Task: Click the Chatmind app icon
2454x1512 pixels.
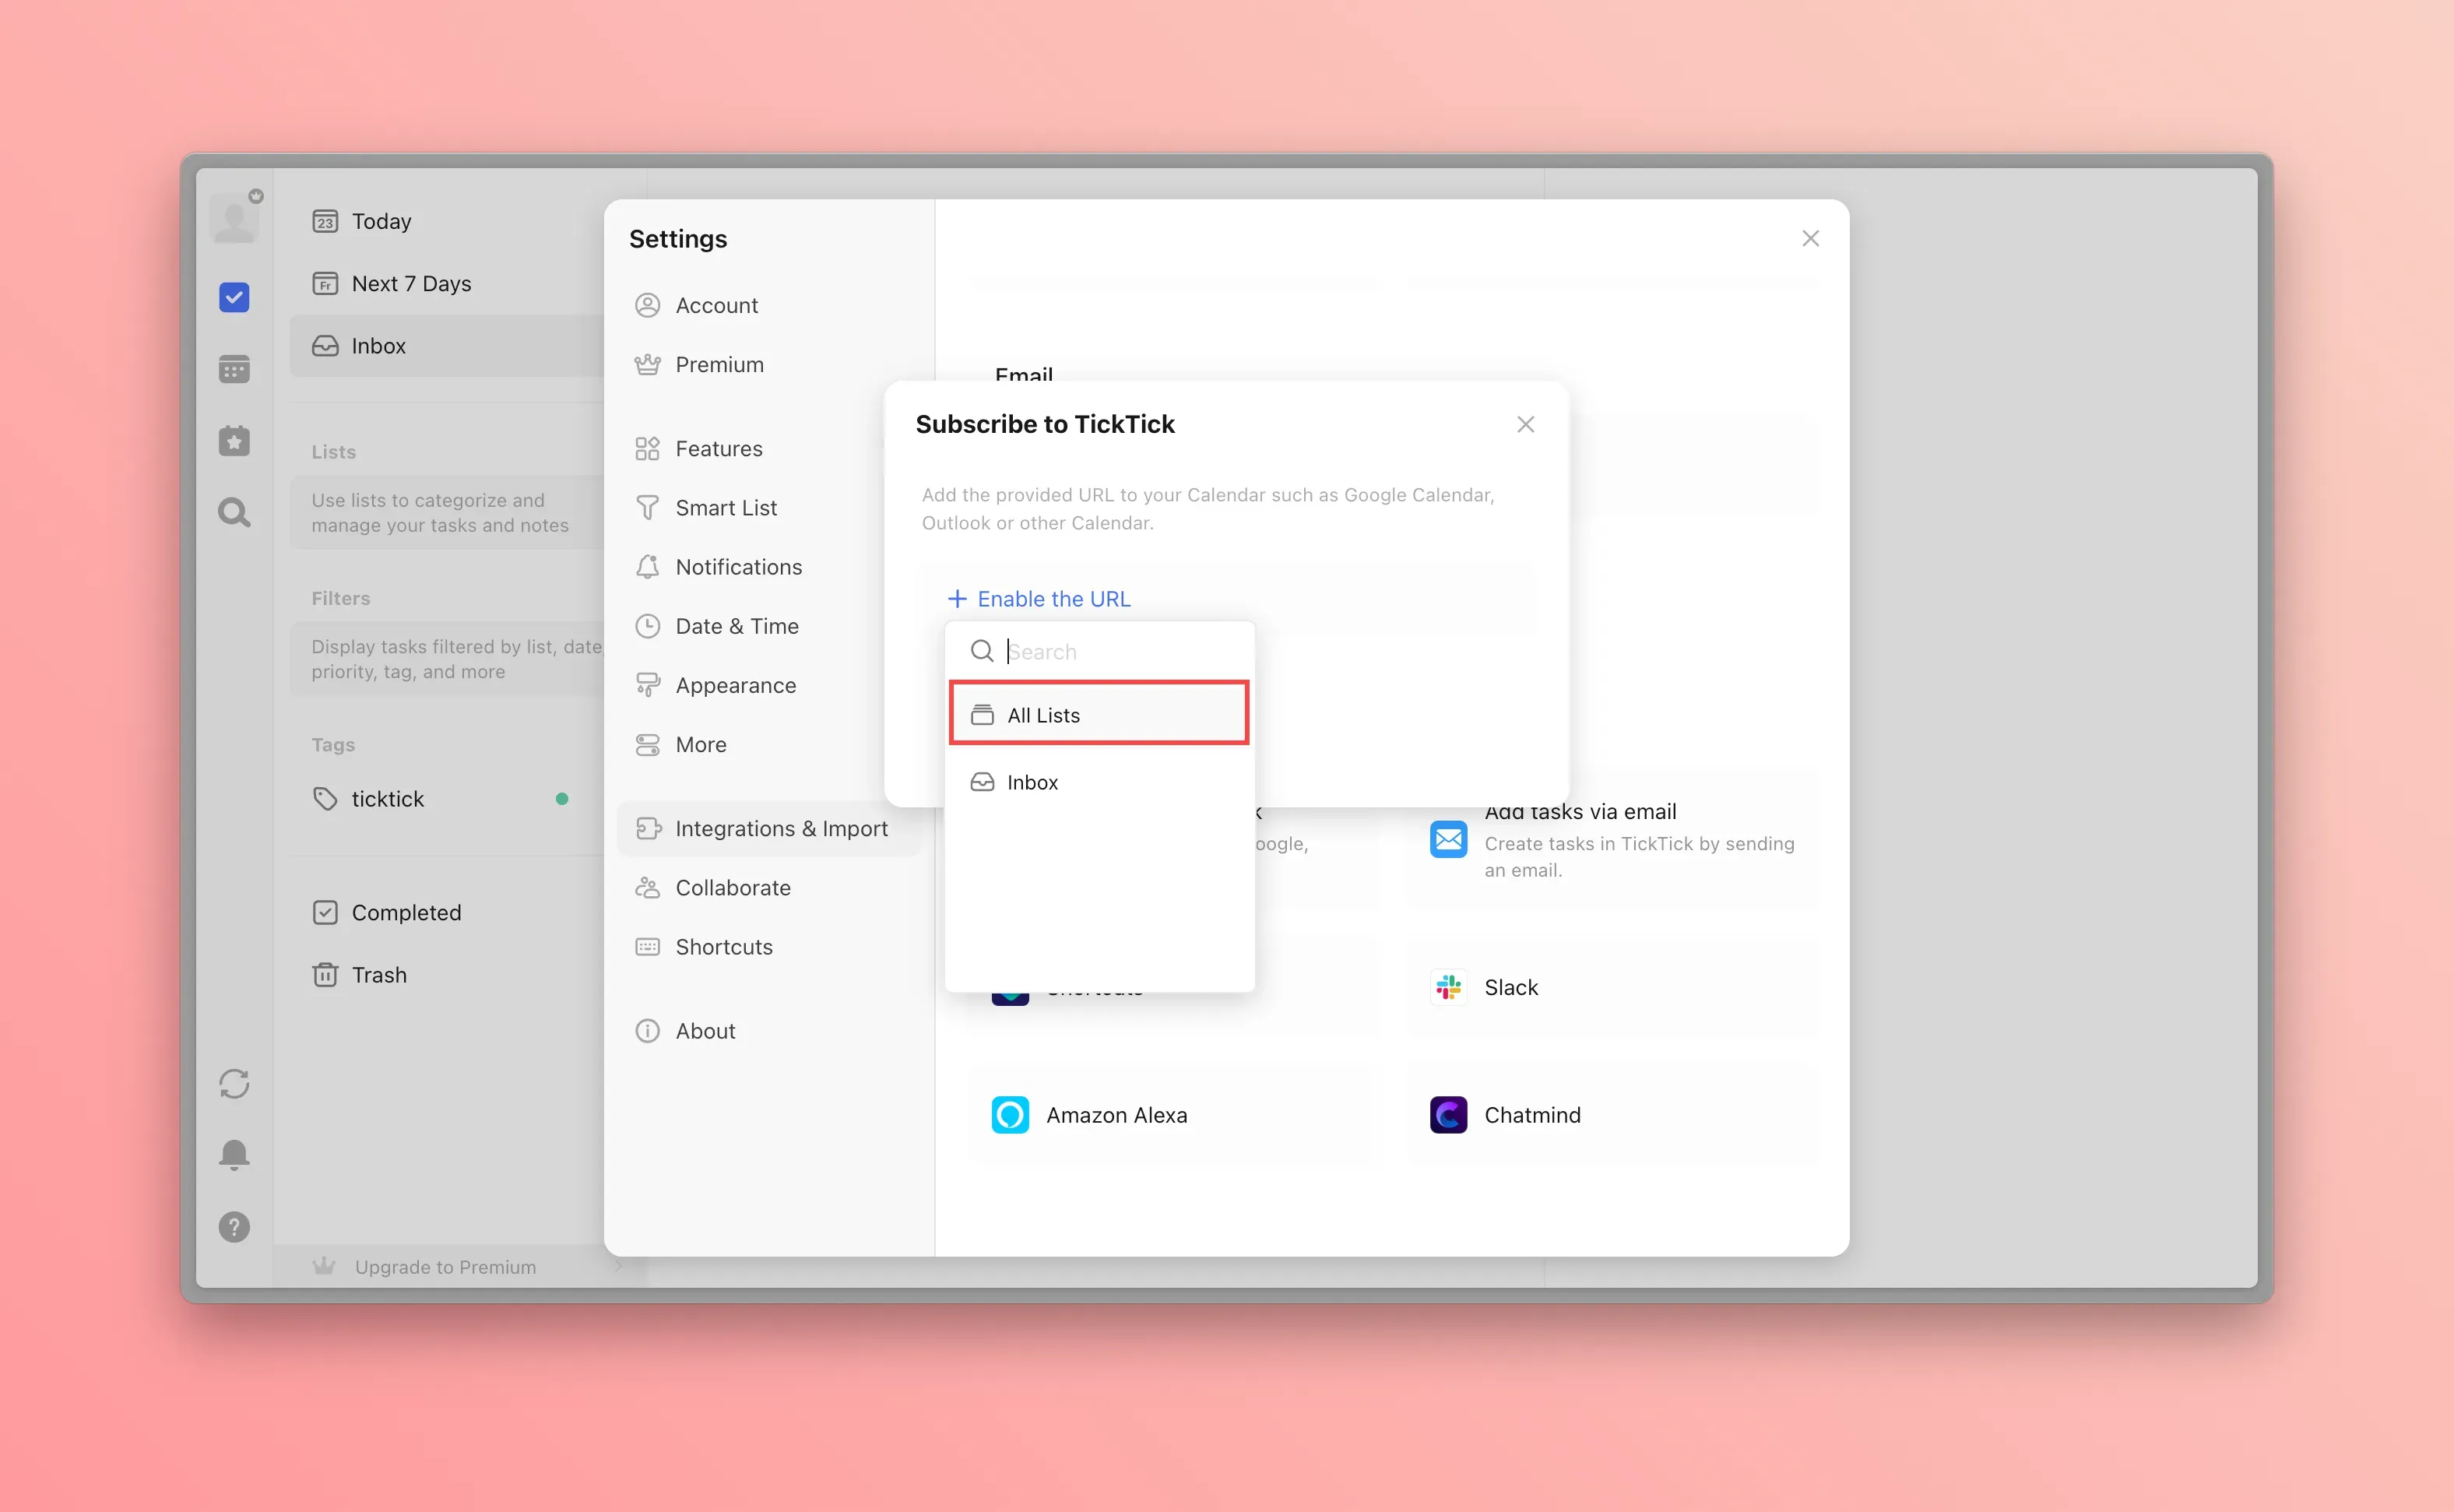Action: coord(1448,1115)
